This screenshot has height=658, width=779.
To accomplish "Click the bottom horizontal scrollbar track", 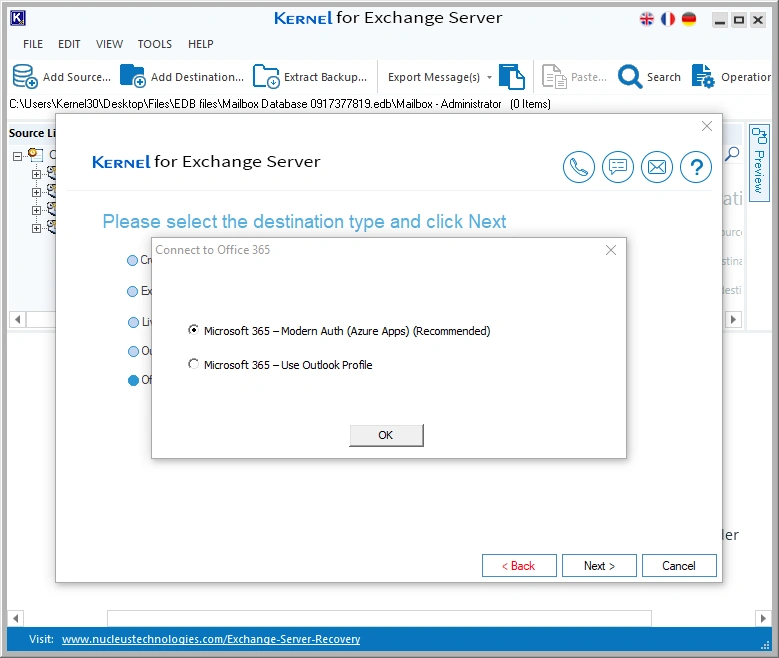I will click(x=379, y=618).
